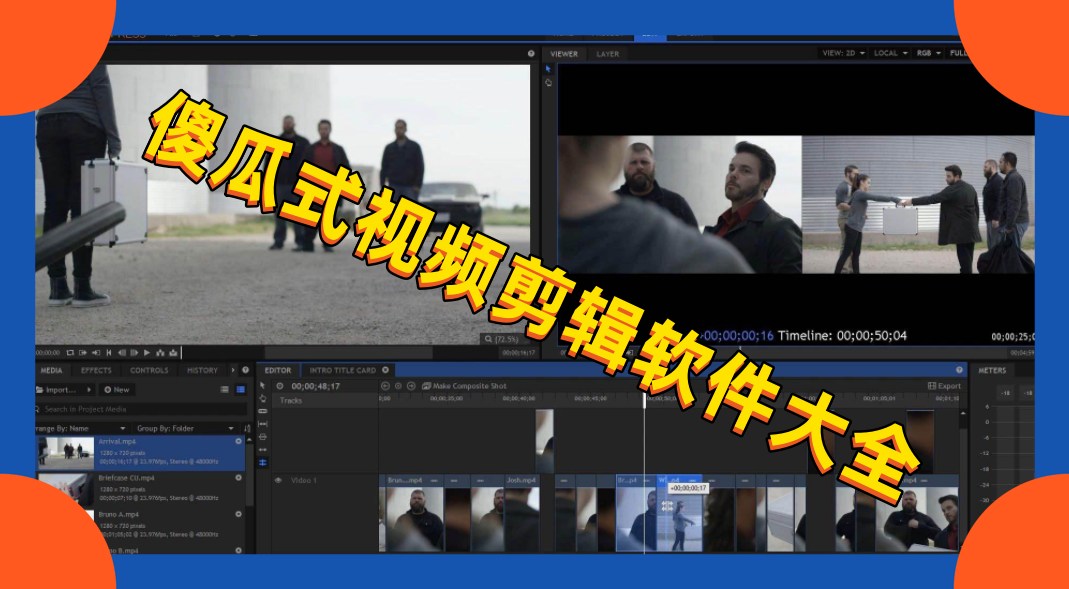The height and width of the screenshot is (589, 1069).
Task: Click the Export button above the timeline
Action: point(943,384)
